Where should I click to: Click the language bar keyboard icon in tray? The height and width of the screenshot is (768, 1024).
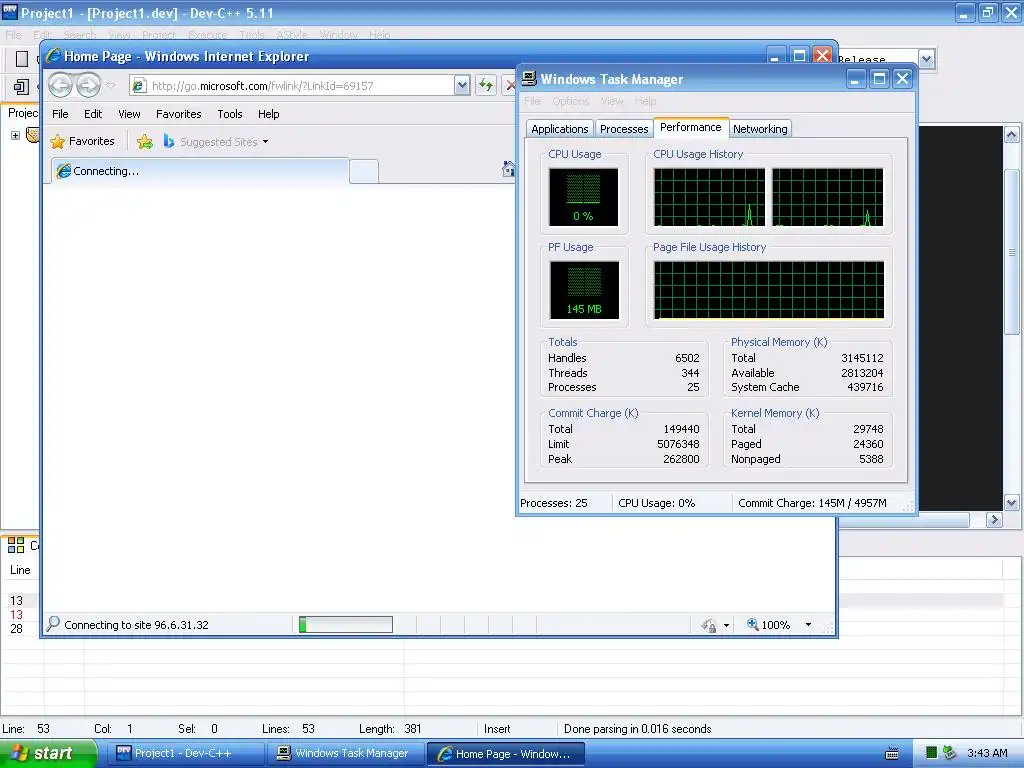coord(891,754)
